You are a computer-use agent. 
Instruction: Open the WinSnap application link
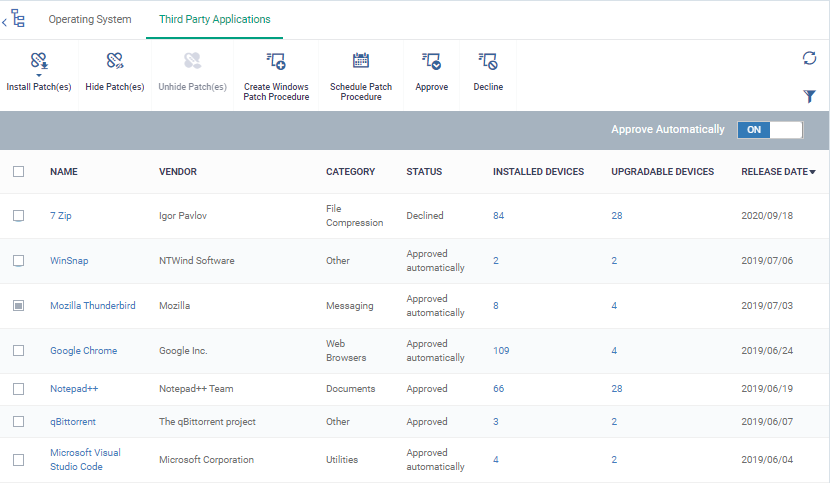69,261
